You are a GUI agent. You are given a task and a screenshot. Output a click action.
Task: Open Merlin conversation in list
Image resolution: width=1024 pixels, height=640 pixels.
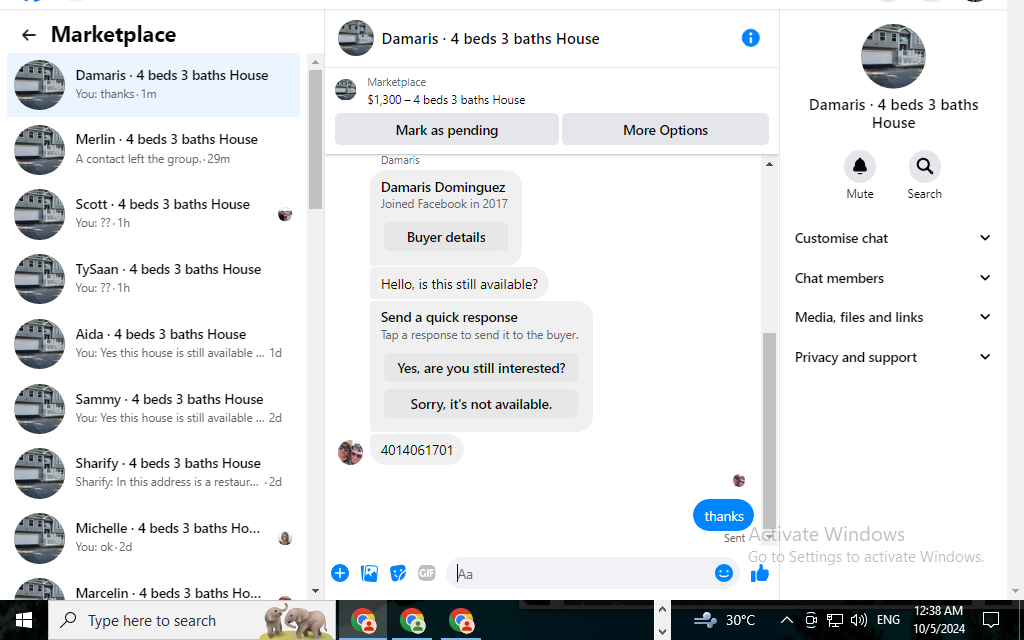coord(153,150)
